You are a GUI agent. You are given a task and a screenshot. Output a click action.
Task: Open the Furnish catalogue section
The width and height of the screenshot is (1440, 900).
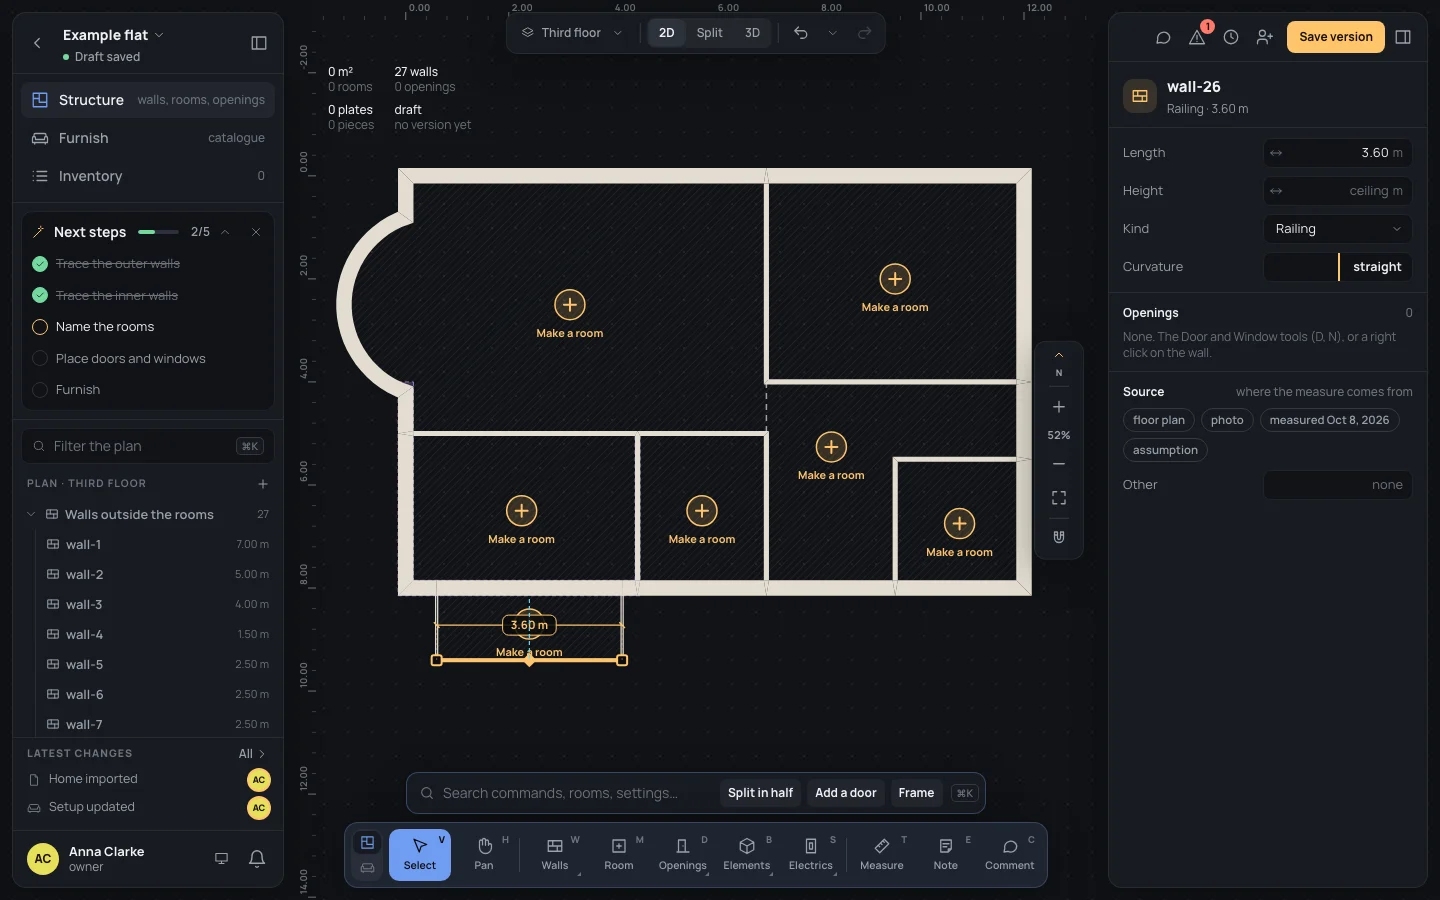tap(148, 138)
